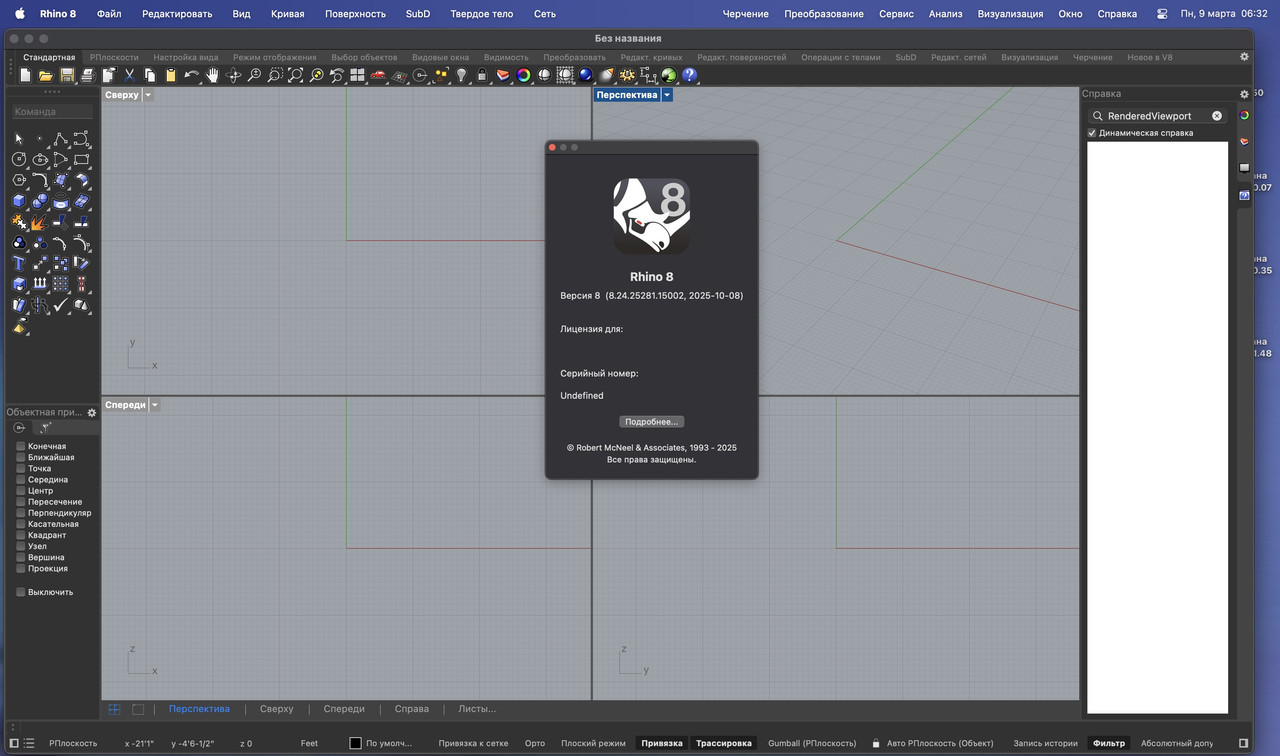
Task: Click the padlock lock icon
Action: pyautogui.click(x=482, y=75)
